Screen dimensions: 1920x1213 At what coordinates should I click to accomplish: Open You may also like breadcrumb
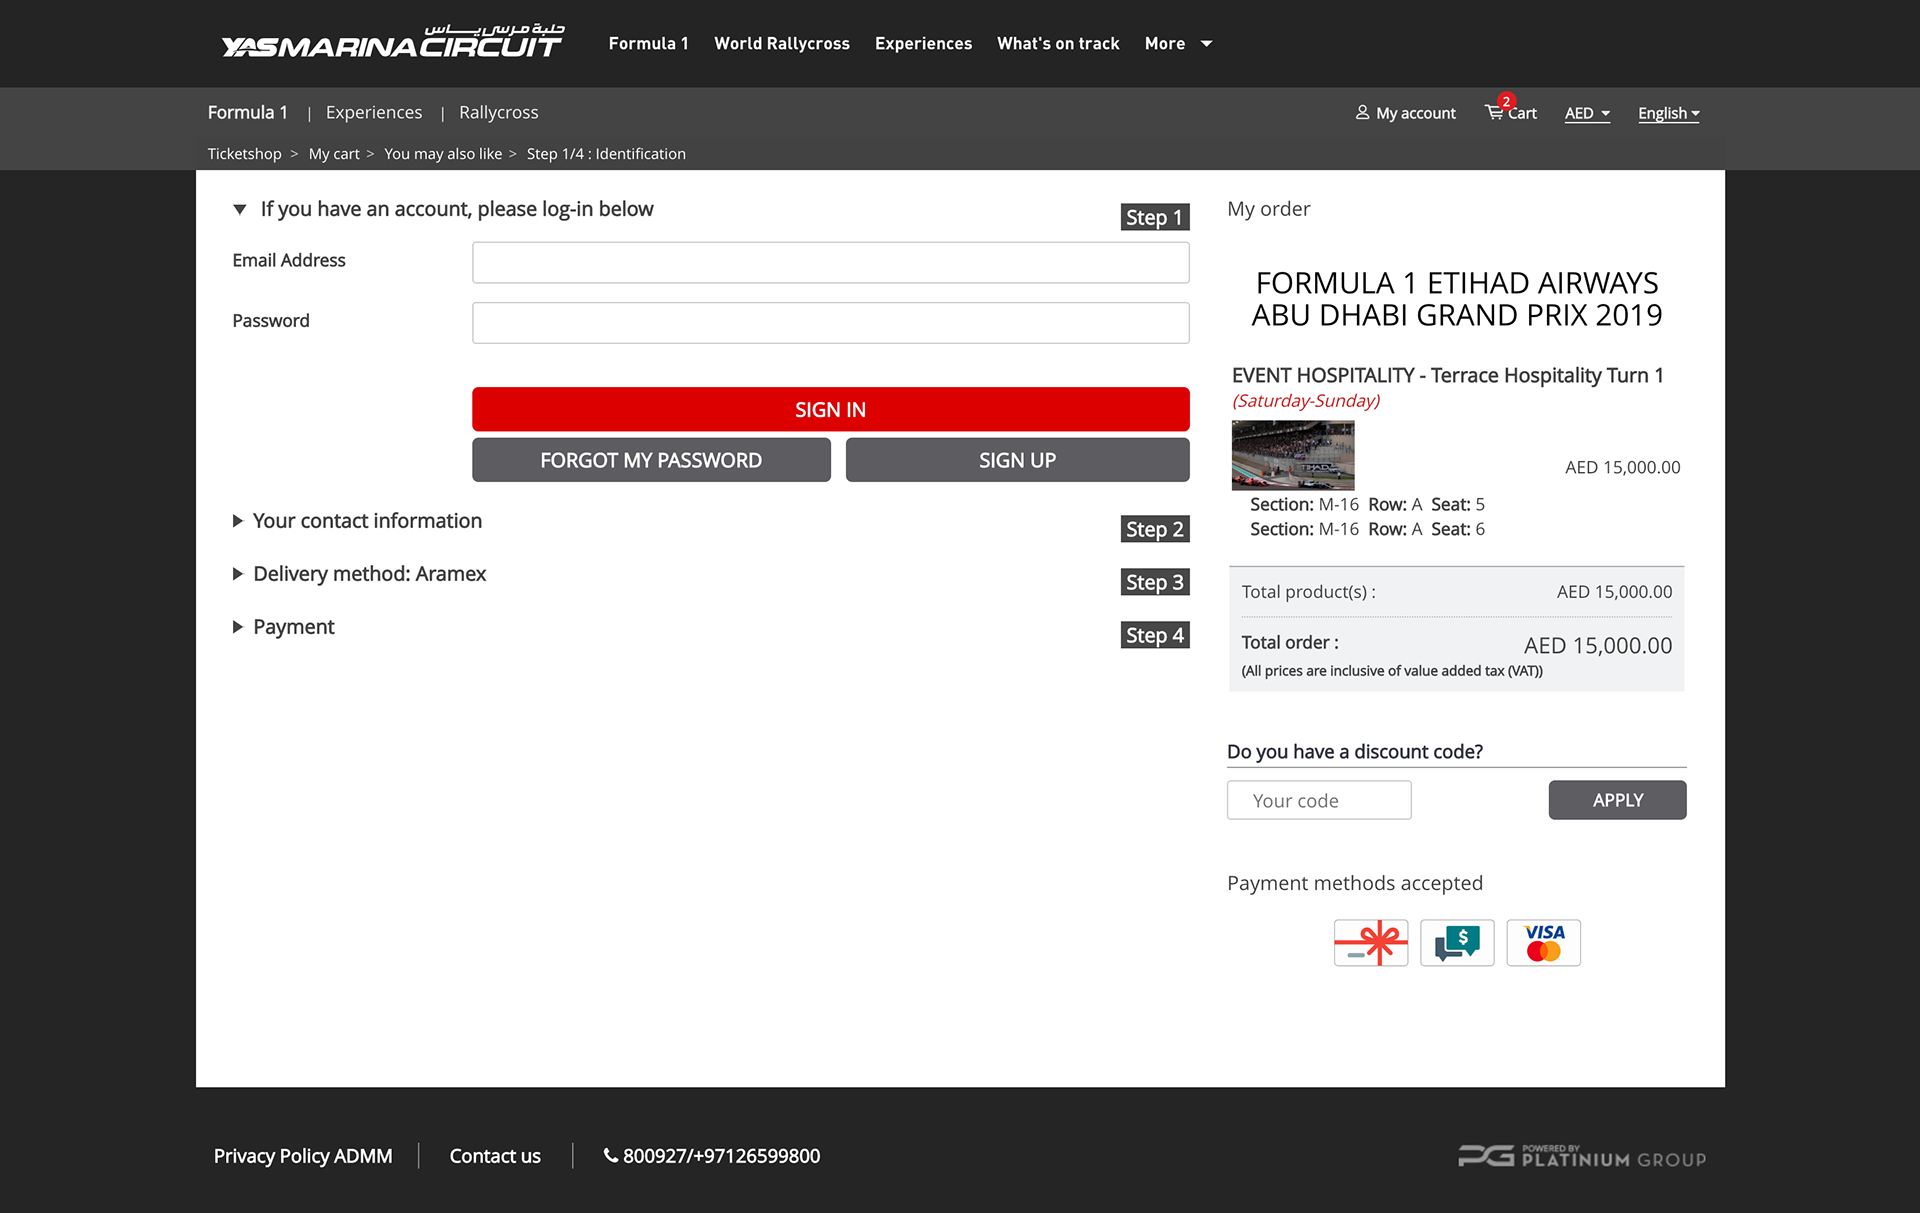[x=443, y=154]
